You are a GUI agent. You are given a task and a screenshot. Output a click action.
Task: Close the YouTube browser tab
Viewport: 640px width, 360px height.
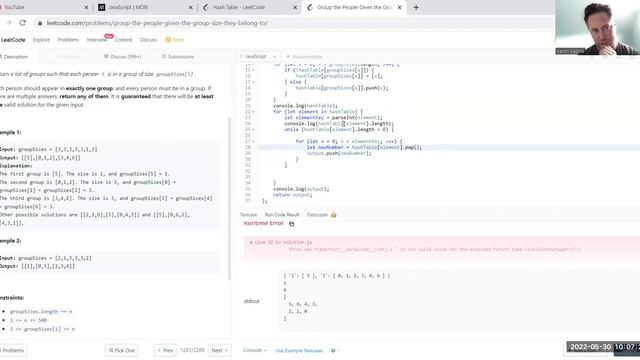click(86, 7)
